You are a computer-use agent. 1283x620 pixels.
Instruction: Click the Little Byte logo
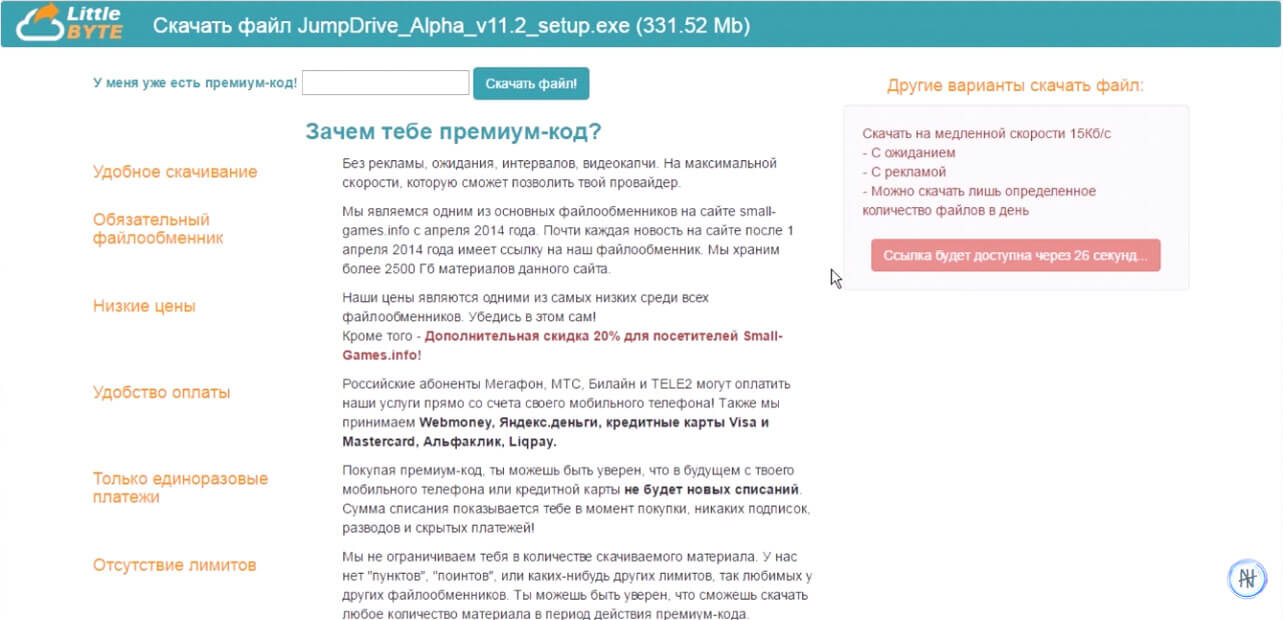pyautogui.click(x=71, y=22)
